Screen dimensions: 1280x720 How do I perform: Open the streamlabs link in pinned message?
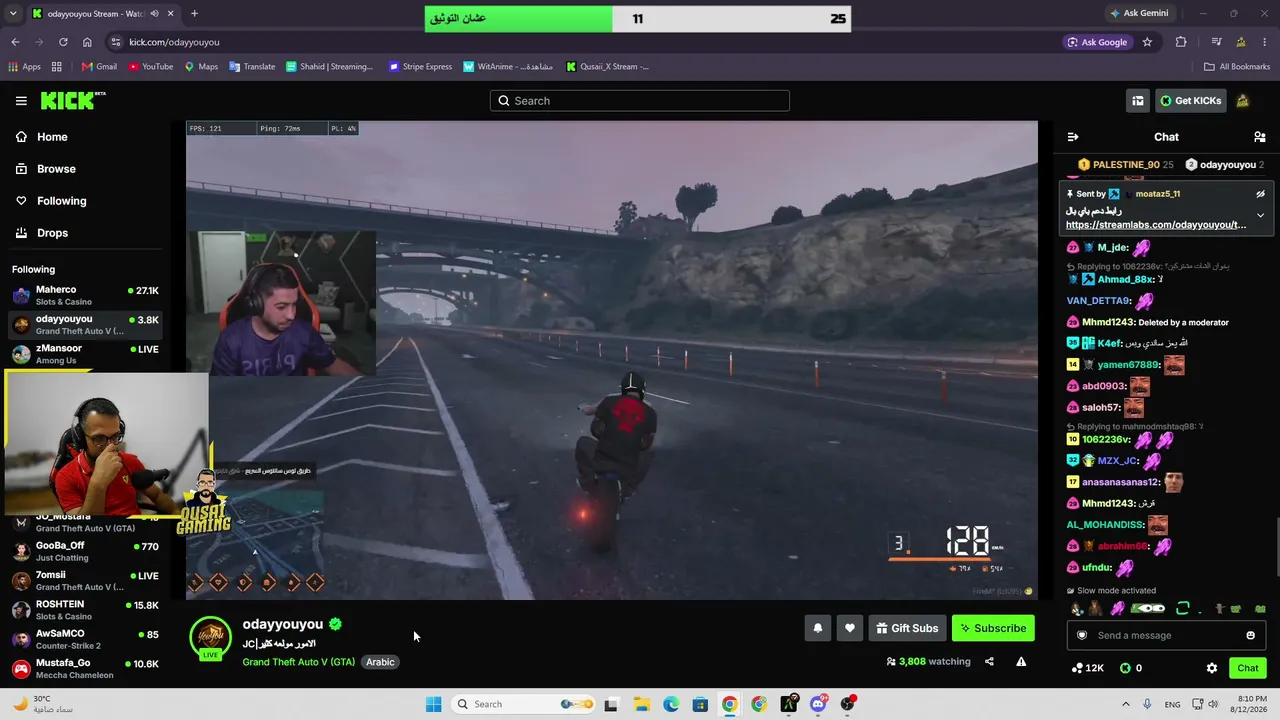1156,225
